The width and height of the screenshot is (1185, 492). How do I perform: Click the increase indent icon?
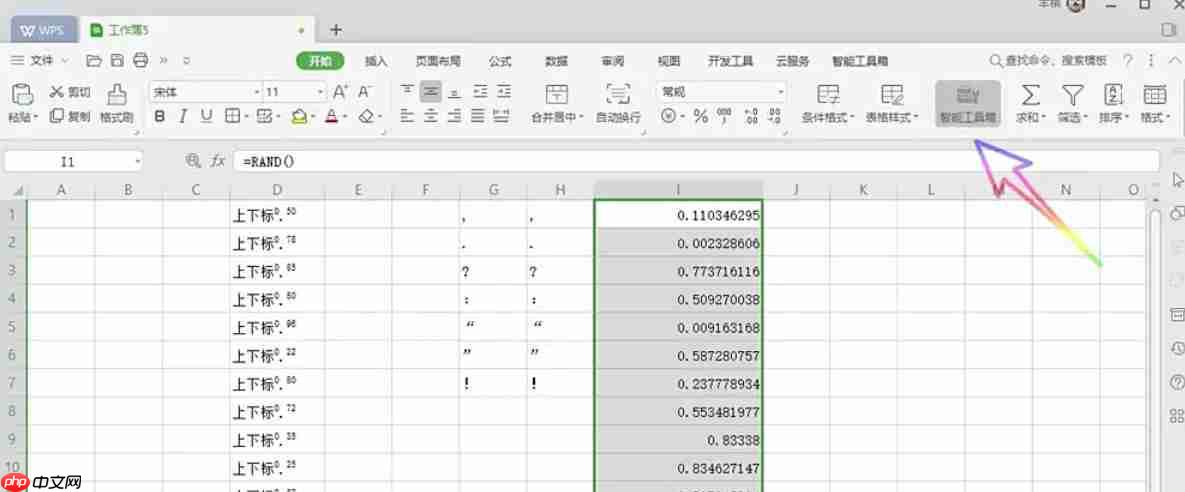coord(503,92)
